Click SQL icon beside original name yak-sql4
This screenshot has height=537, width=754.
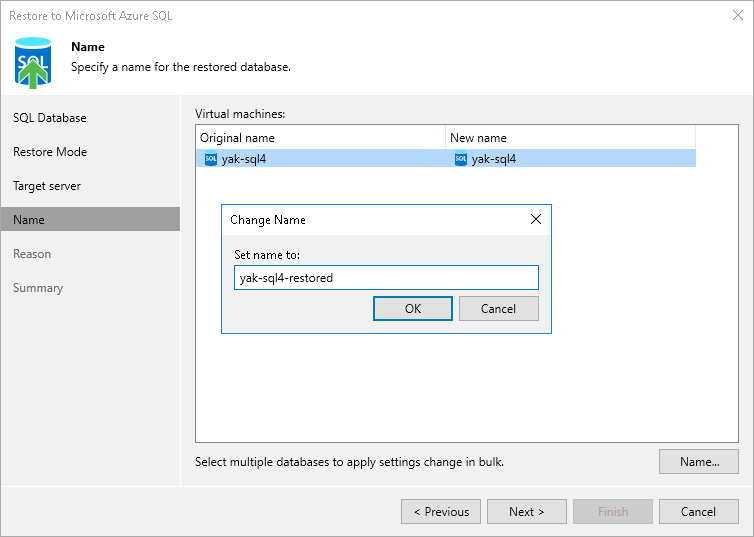[x=211, y=159]
